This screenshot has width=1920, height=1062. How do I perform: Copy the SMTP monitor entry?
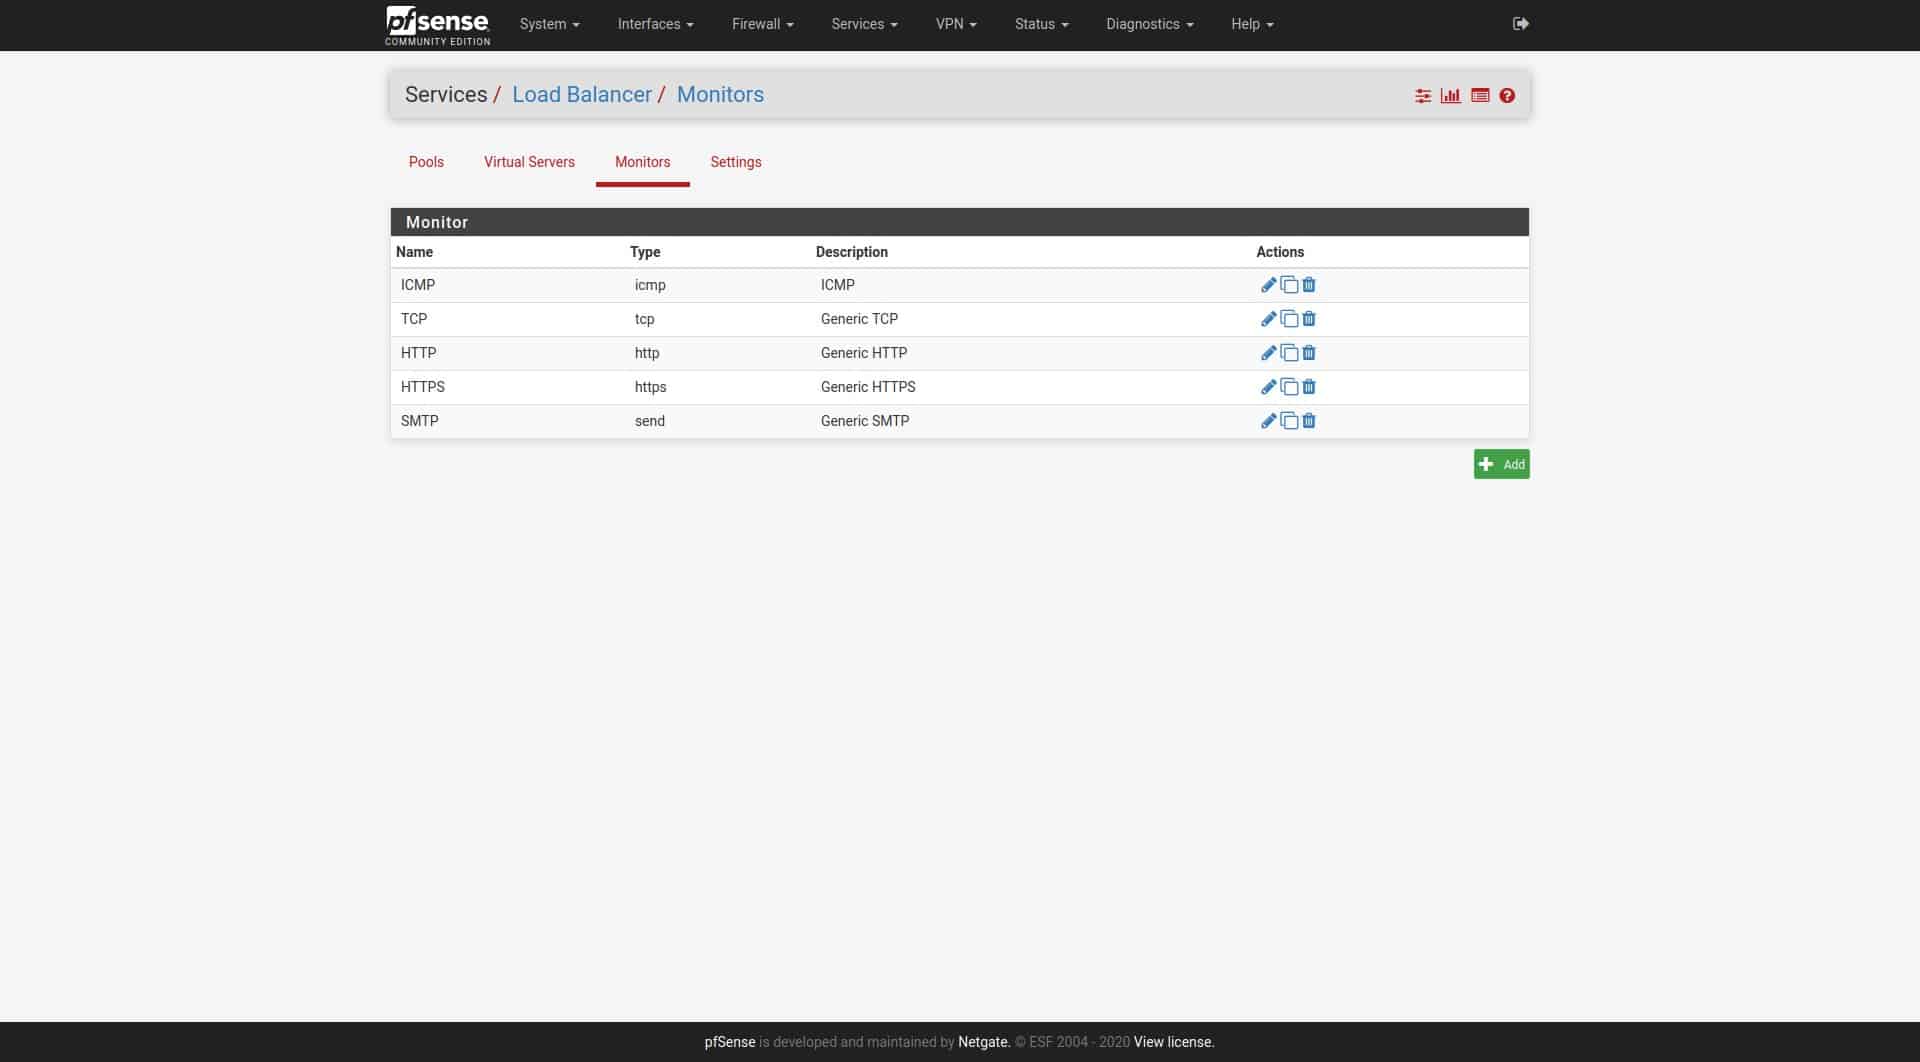tap(1289, 421)
